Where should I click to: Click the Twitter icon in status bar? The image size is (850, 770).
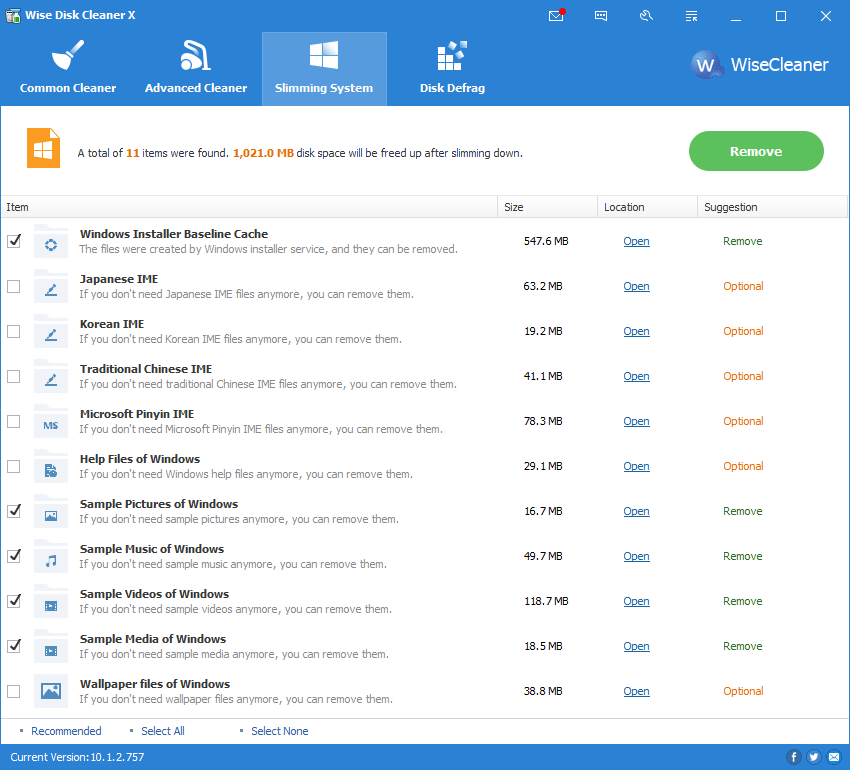click(x=814, y=757)
